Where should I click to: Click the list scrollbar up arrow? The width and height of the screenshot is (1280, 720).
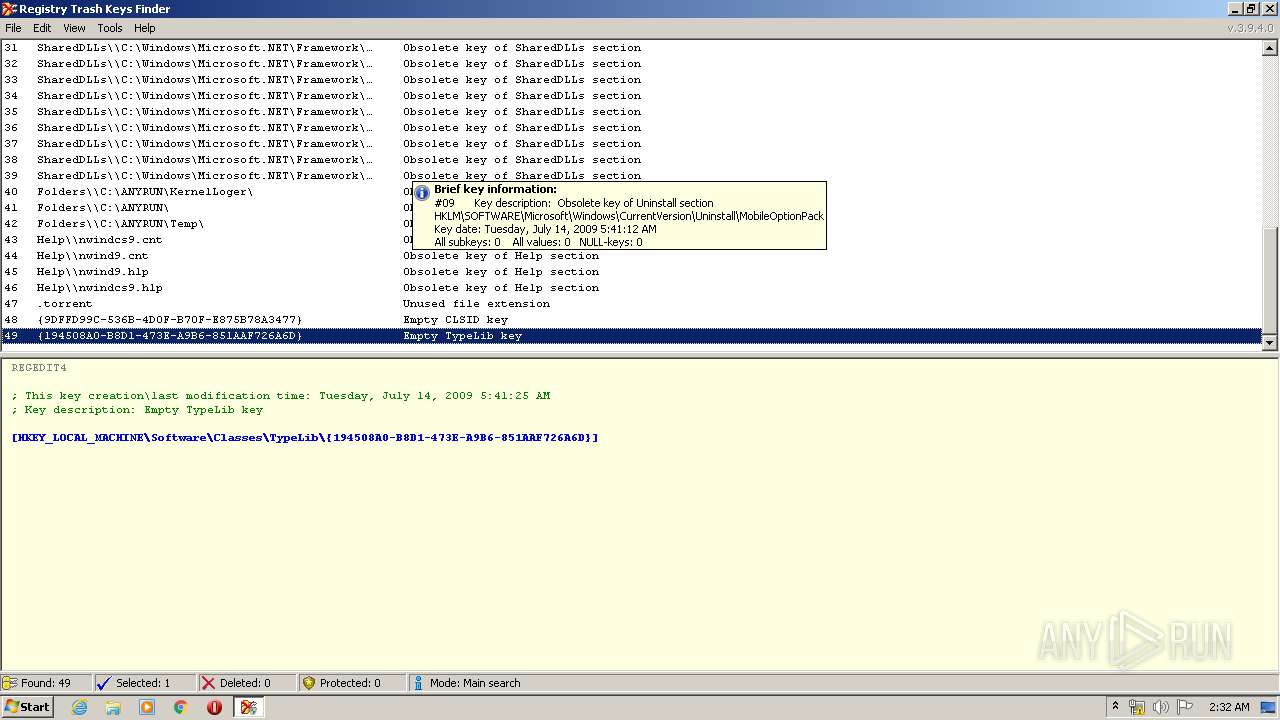coord(1270,47)
